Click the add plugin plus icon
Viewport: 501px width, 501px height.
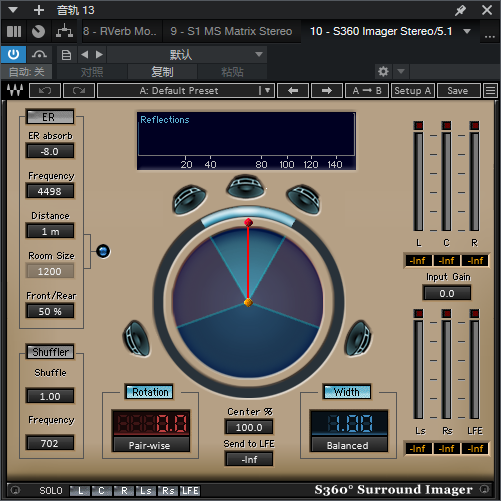click(x=39, y=10)
